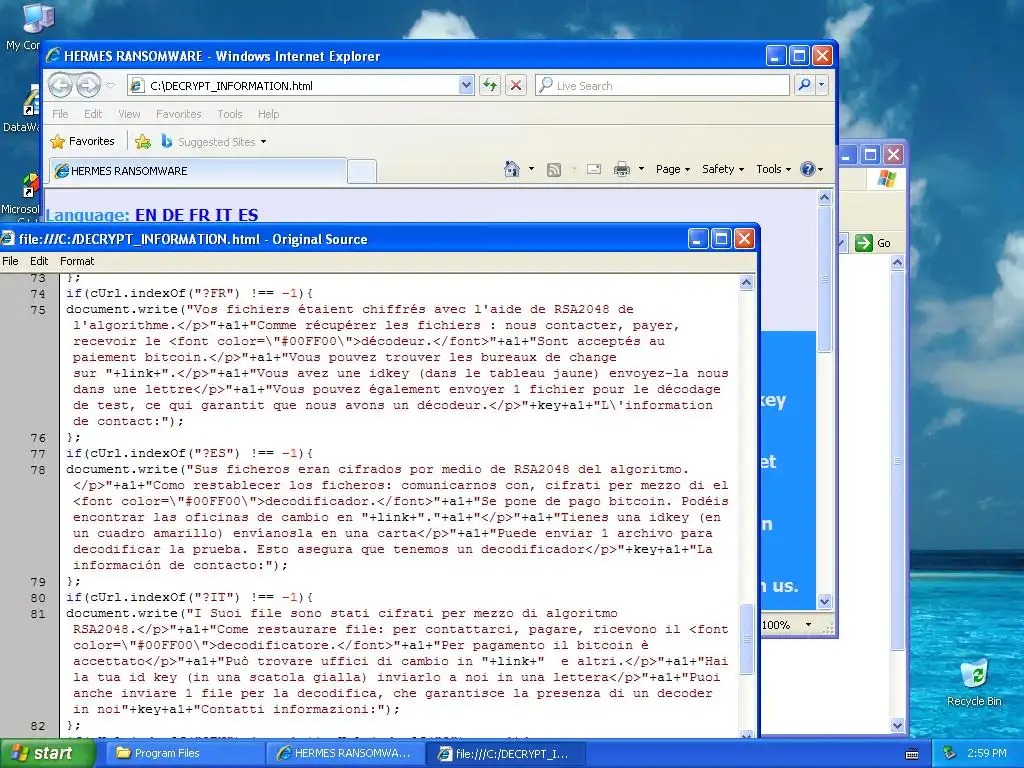
Task: Open the Favorites star button
Action: pyautogui.click(x=82, y=141)
